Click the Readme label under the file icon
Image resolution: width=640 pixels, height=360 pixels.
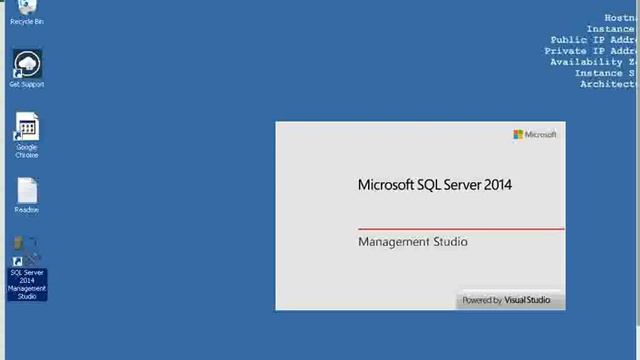pyautogui.click(x=27, y=210)
